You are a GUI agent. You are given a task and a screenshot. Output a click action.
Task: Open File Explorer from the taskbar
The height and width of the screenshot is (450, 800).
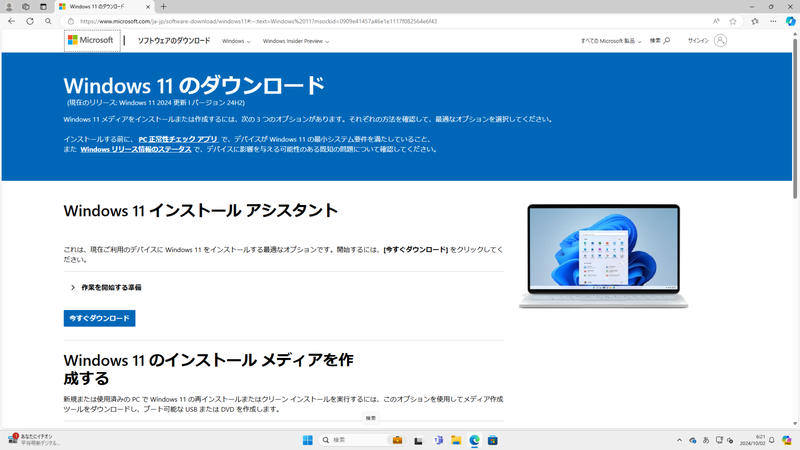click(x=456, y=440)
